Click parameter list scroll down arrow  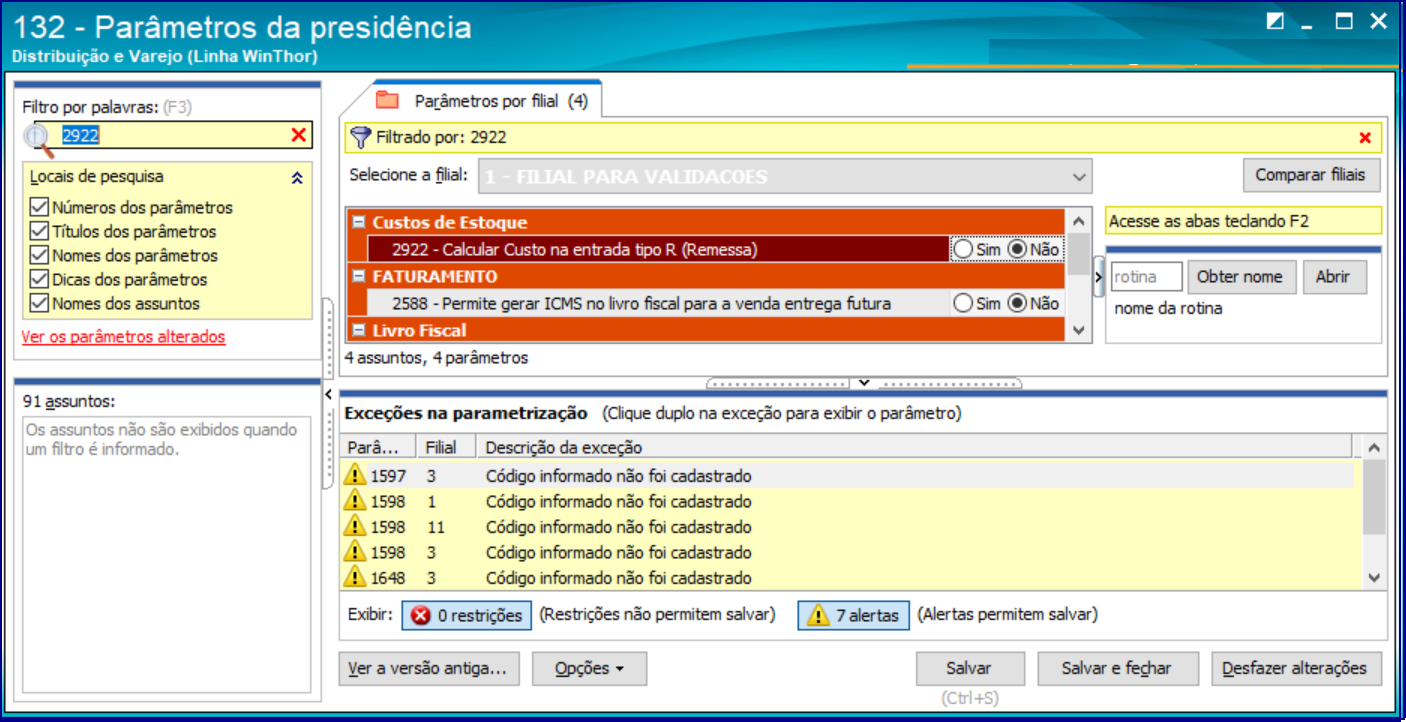(x=1078, y=330)
